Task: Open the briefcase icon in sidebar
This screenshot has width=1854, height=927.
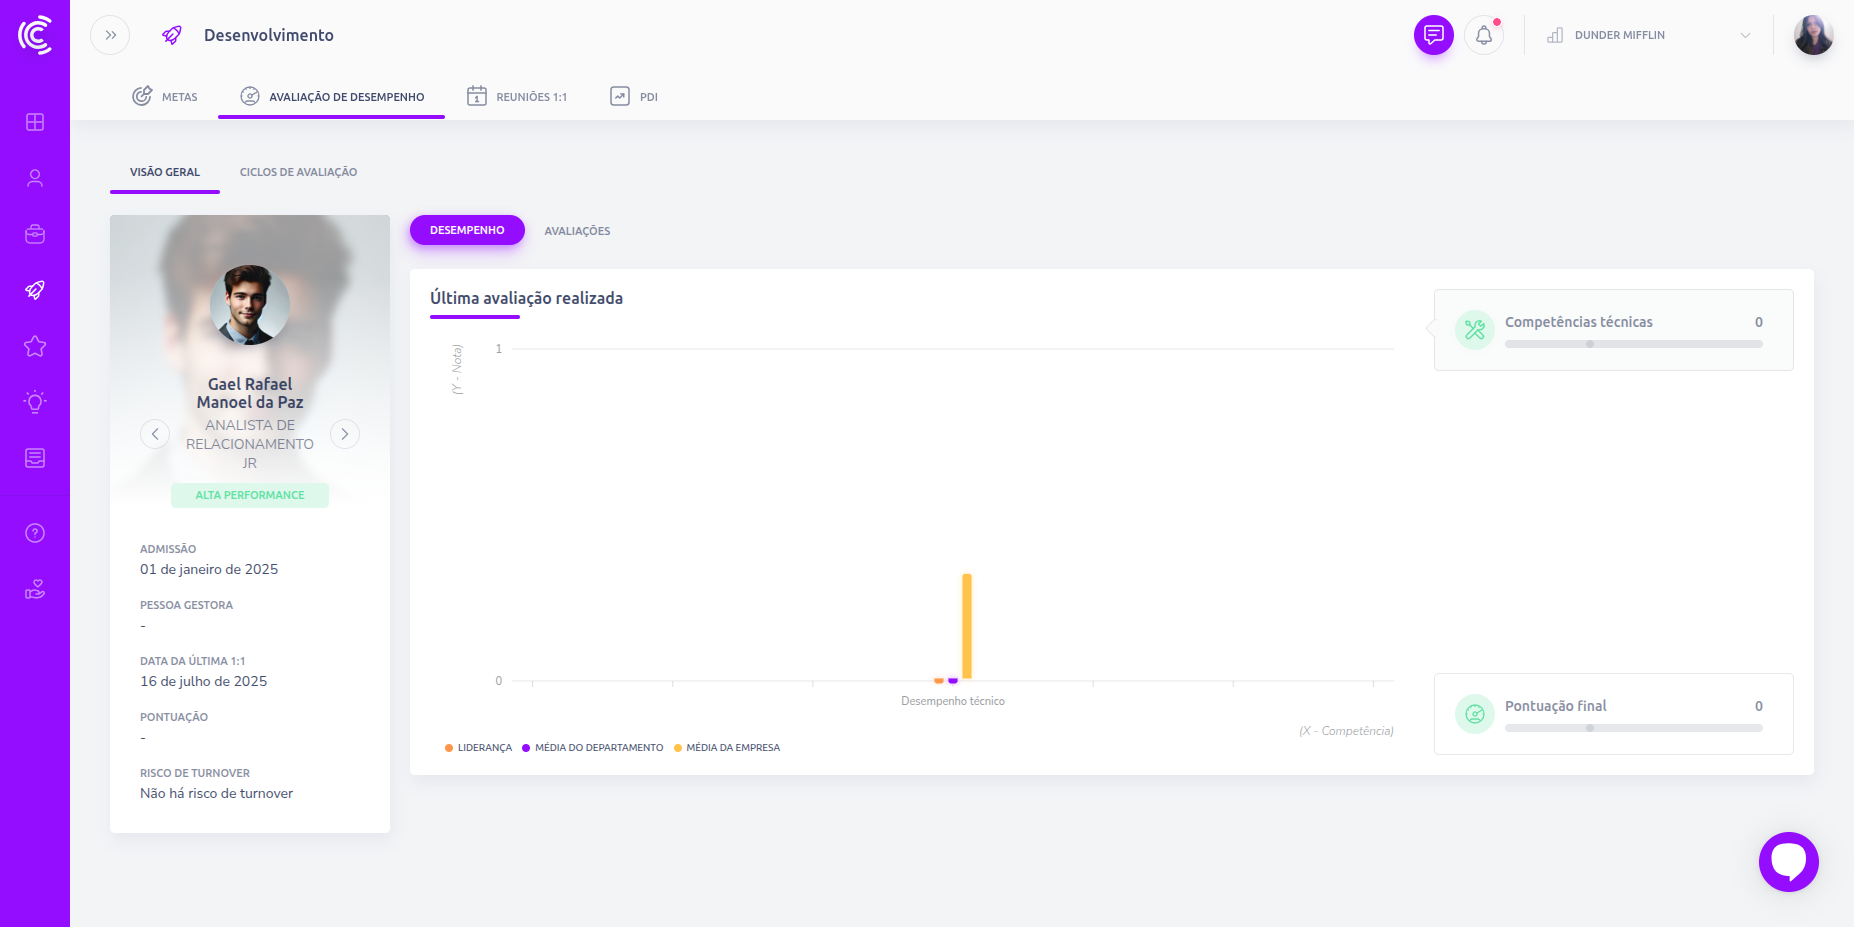Action: (35, 234)
